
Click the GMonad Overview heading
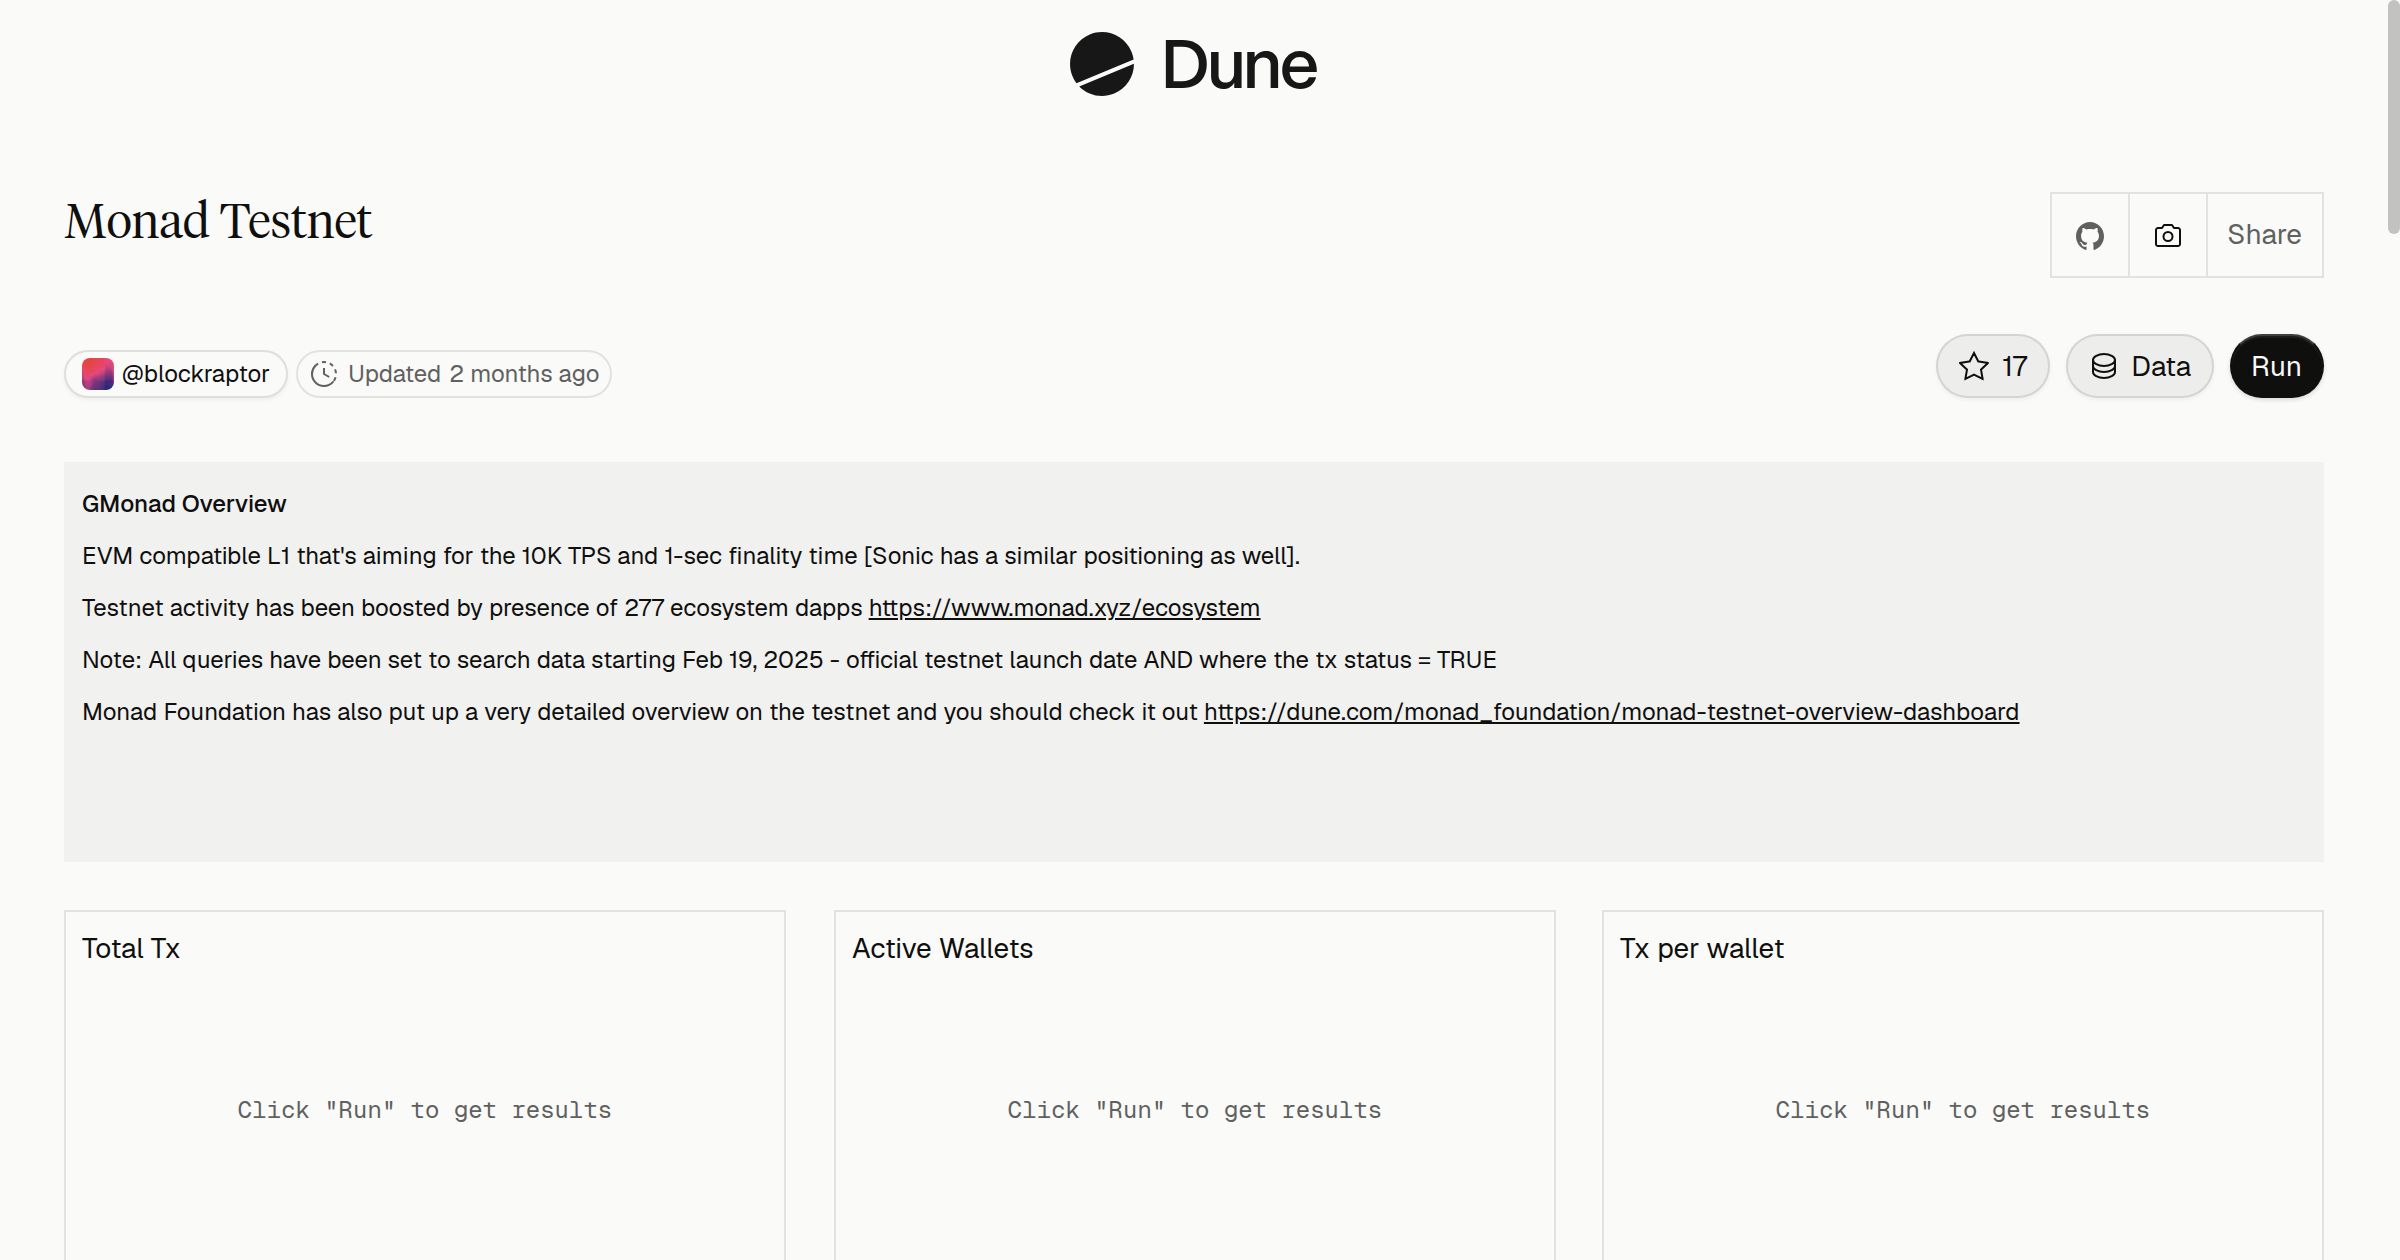click(184, 504)
